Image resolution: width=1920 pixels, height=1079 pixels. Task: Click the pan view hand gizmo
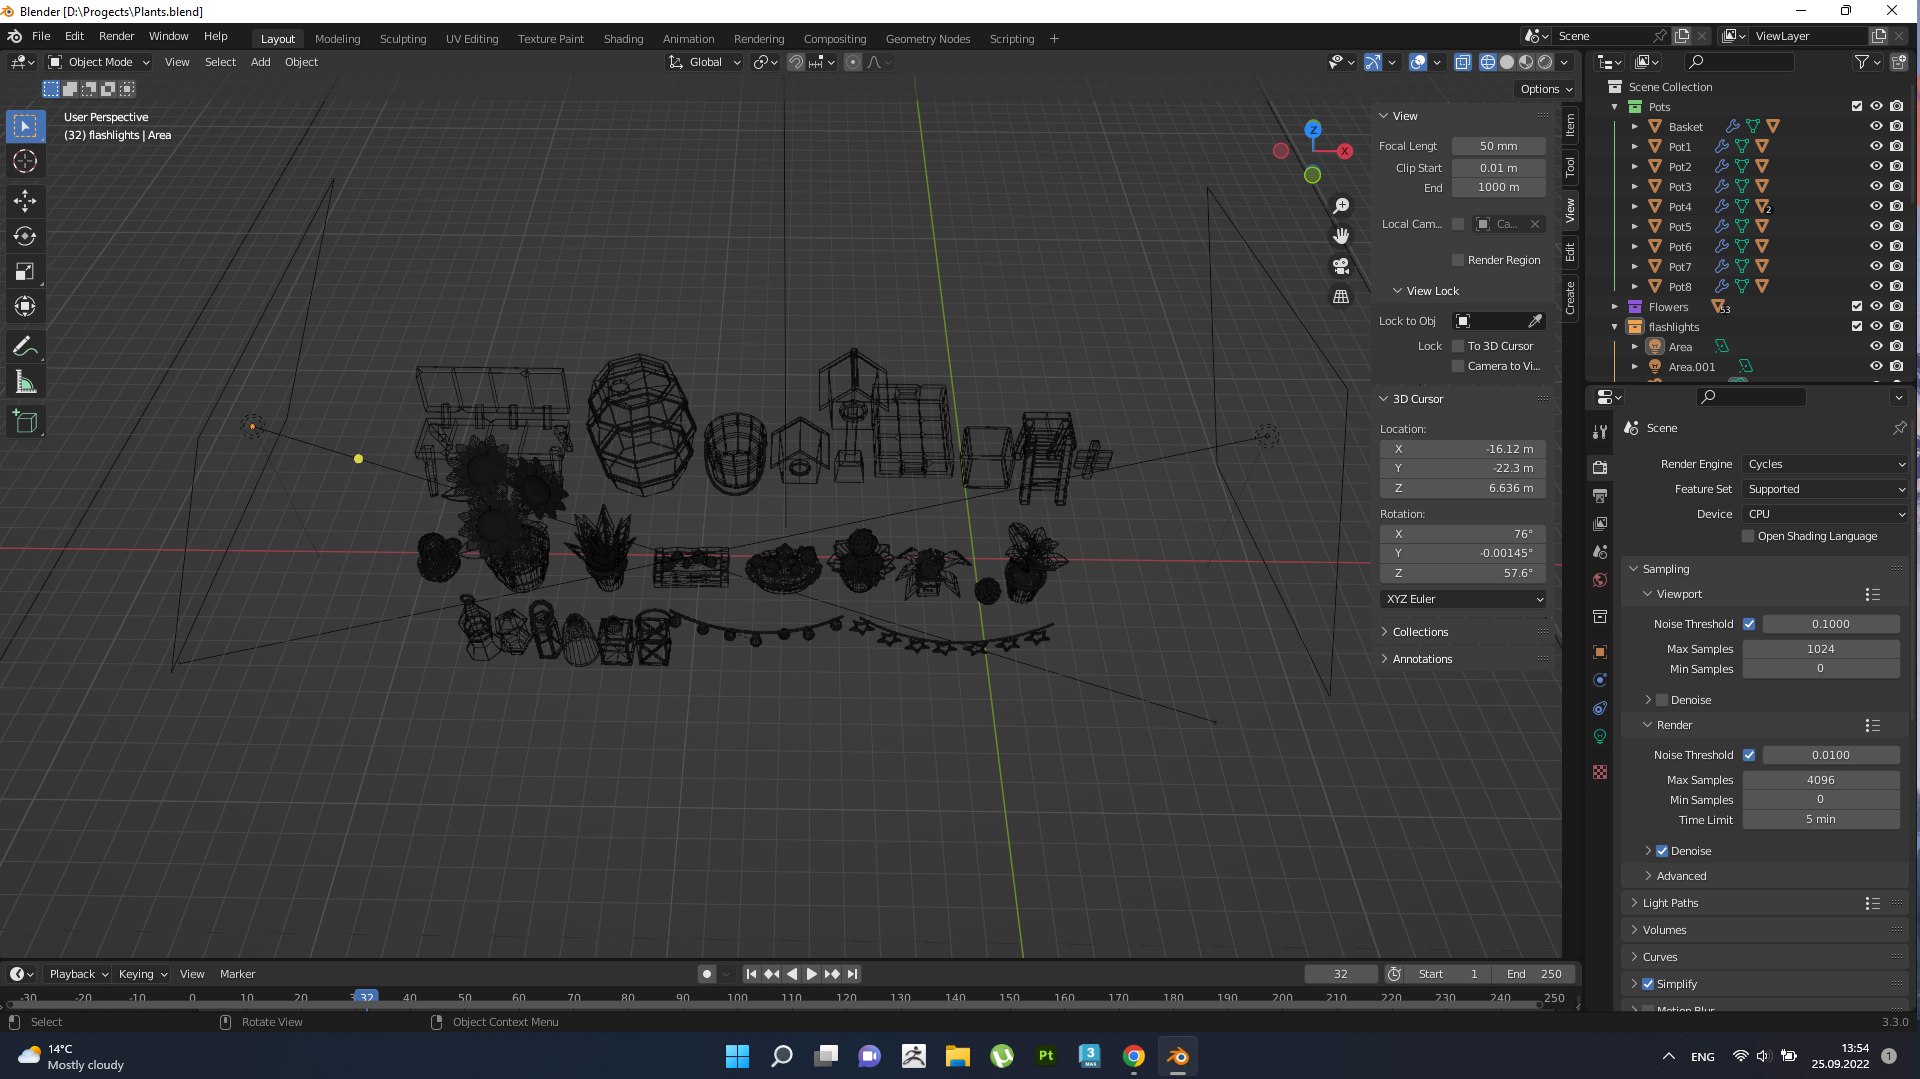pyautogui.click(x=1341, y=236)
